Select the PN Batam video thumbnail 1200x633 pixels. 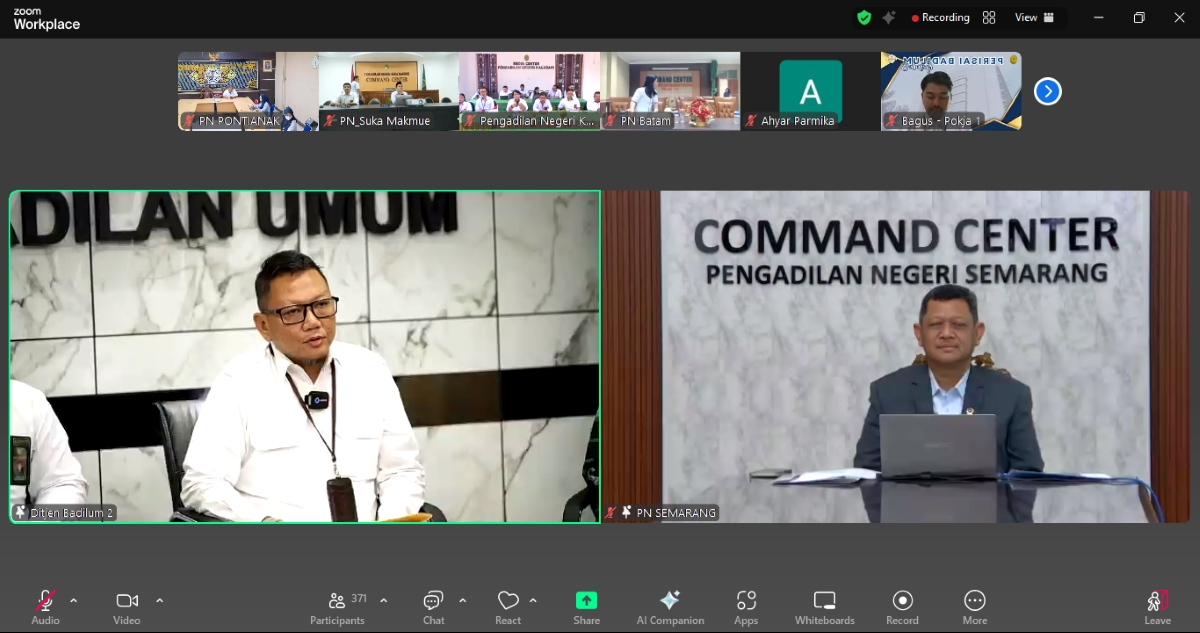point(670,91)
